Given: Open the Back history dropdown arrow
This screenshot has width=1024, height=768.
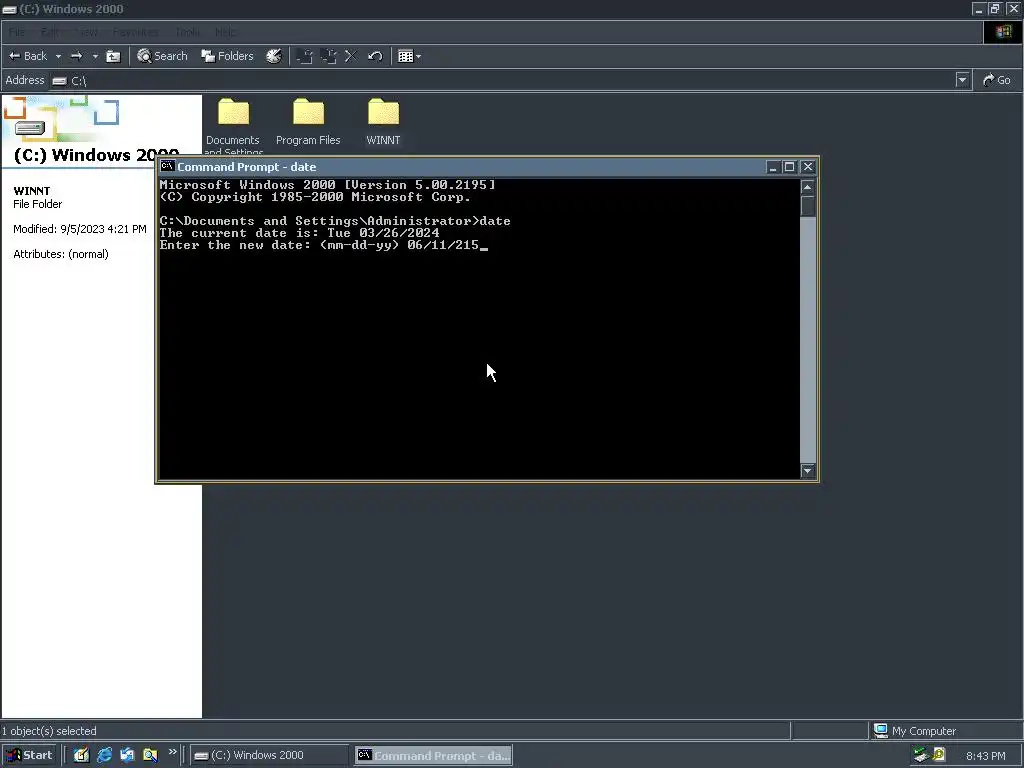Looking at the screenshot, I should (x=58, y=56).
